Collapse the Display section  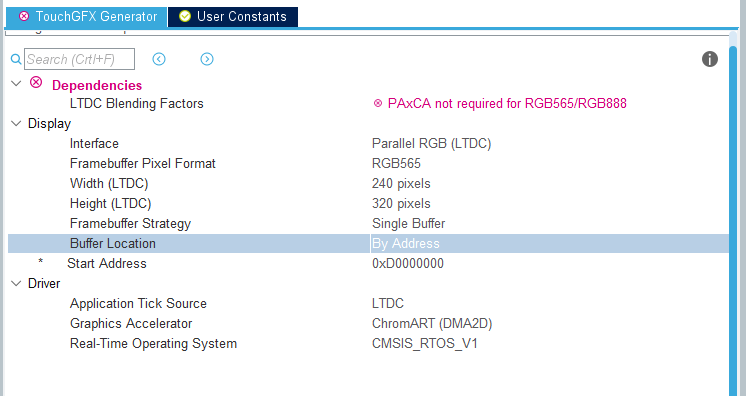coord(16,124)
